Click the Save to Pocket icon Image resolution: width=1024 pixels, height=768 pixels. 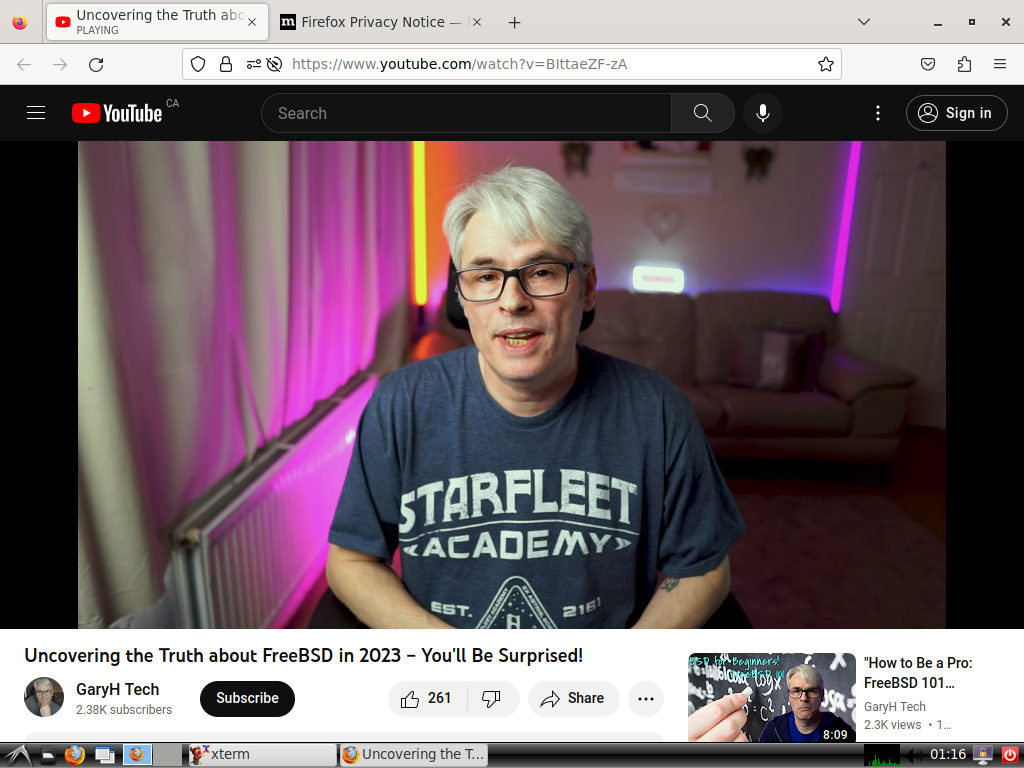click(928, 64)
